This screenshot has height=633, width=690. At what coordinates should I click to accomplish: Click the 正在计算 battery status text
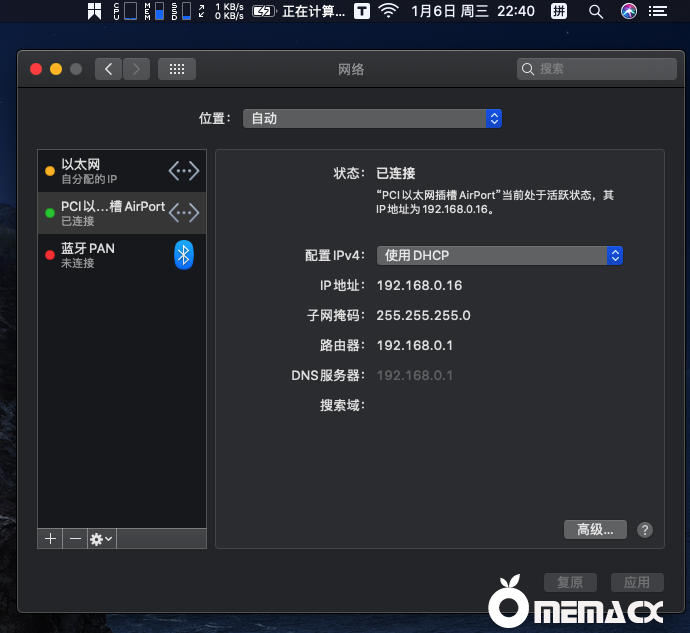(313, 11)
